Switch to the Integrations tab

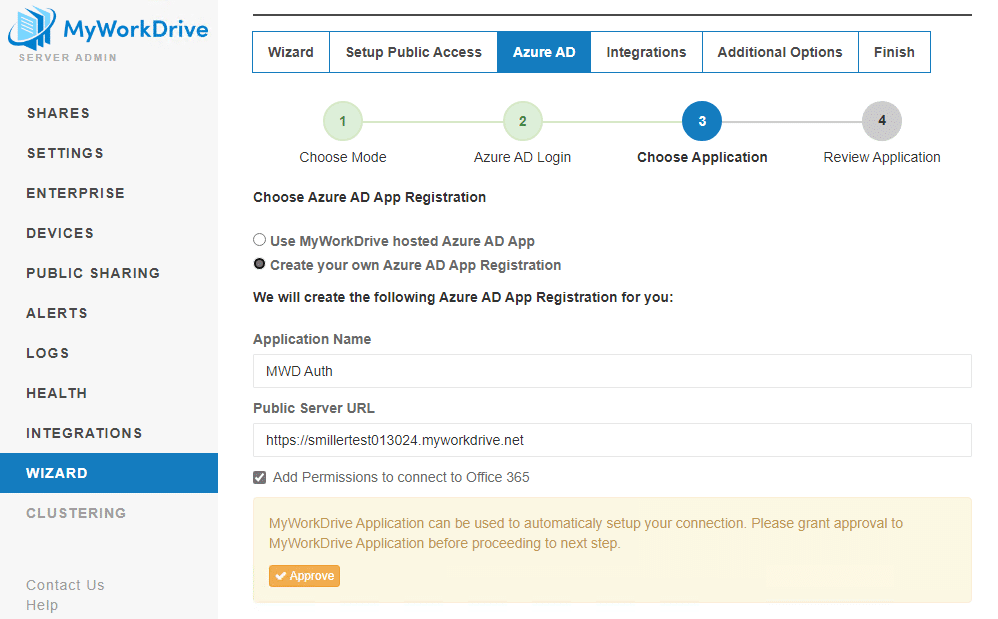(646, 51)
